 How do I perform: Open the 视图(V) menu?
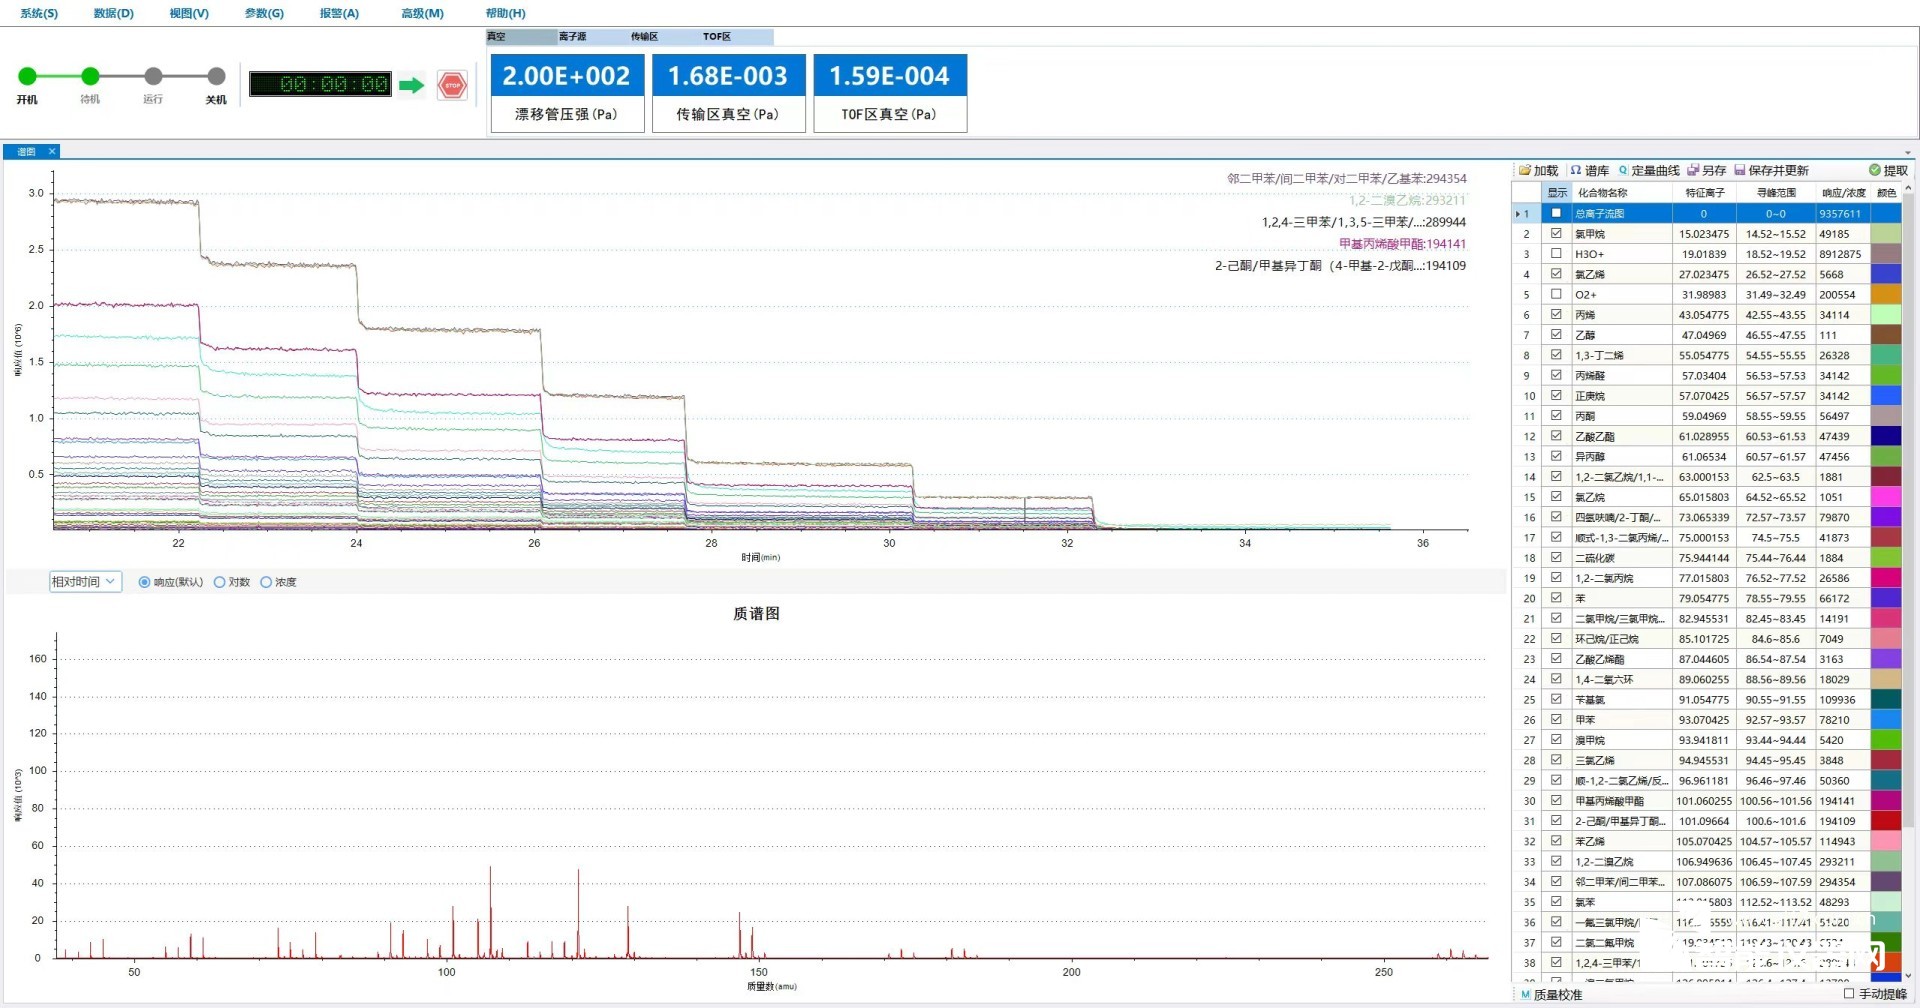tap(189, 13)
